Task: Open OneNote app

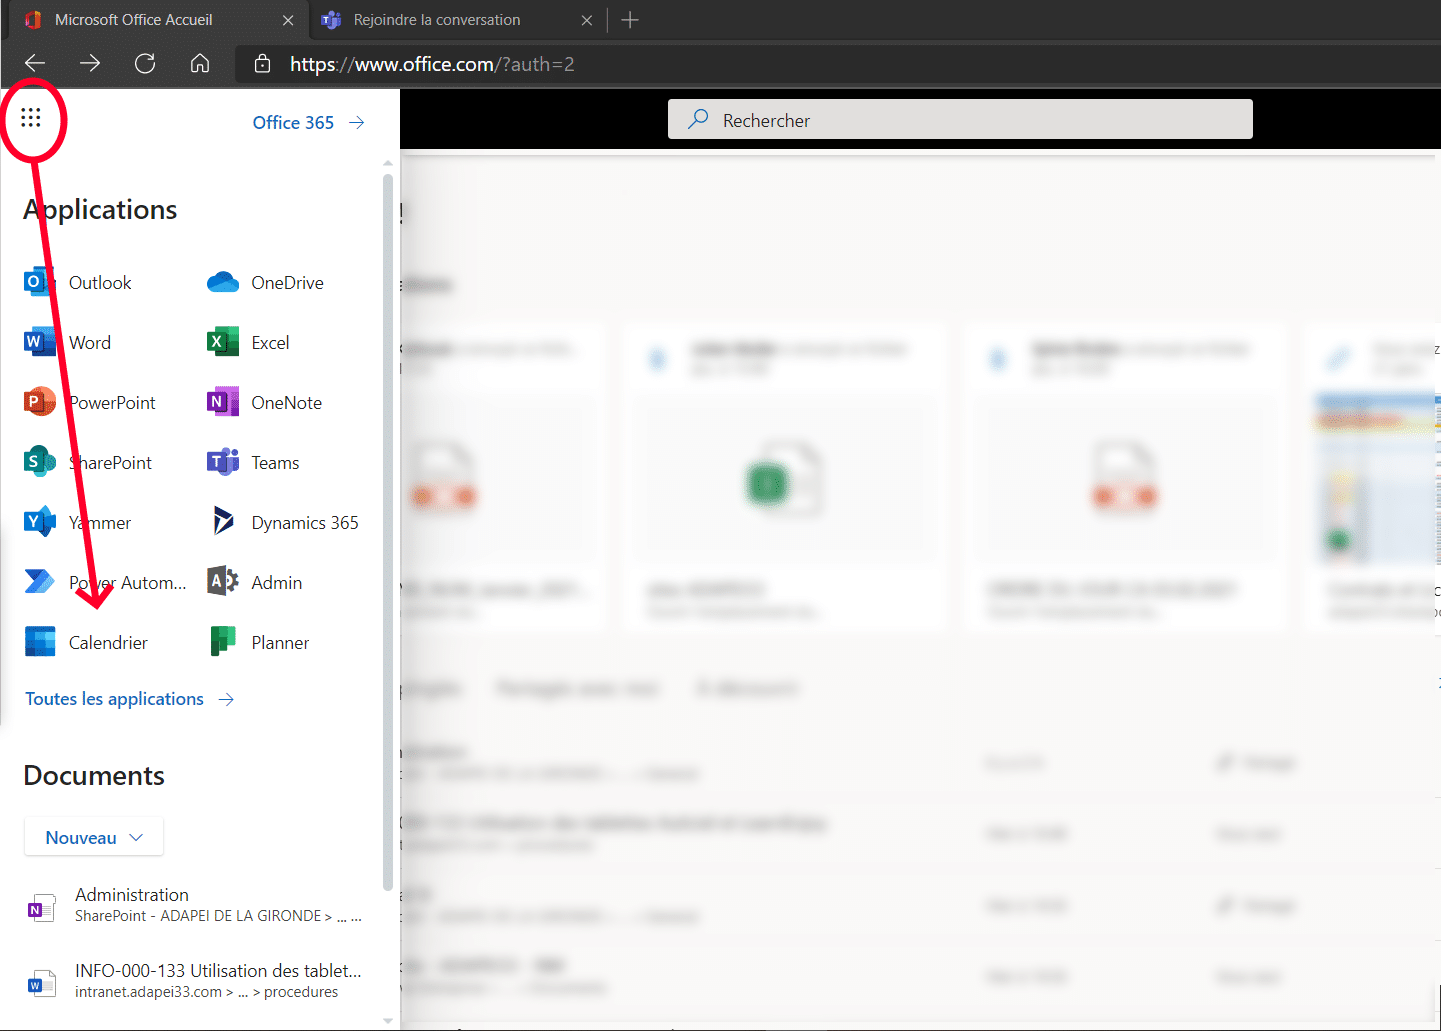Action: (265, 403)
